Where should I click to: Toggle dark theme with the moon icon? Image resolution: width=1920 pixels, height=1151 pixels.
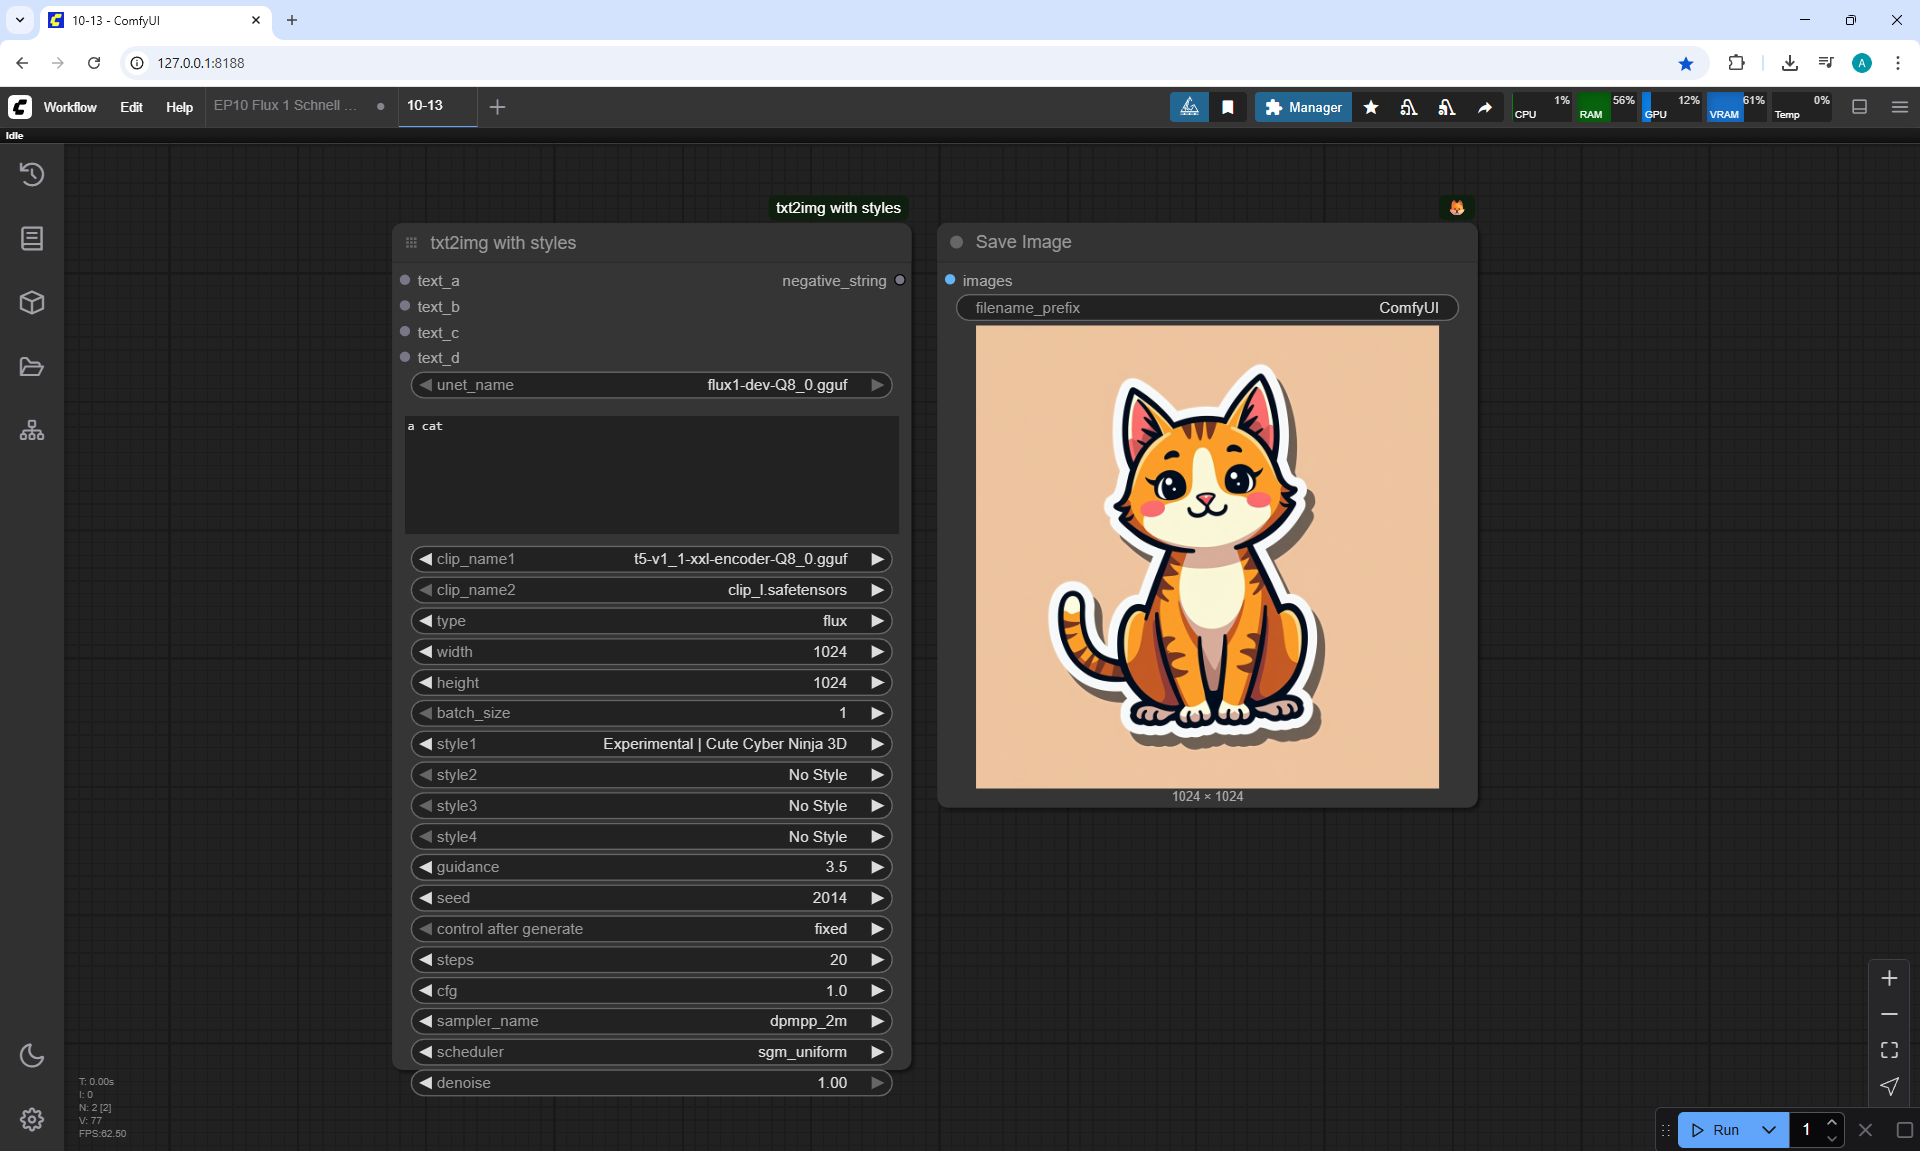click(32, 1055)
